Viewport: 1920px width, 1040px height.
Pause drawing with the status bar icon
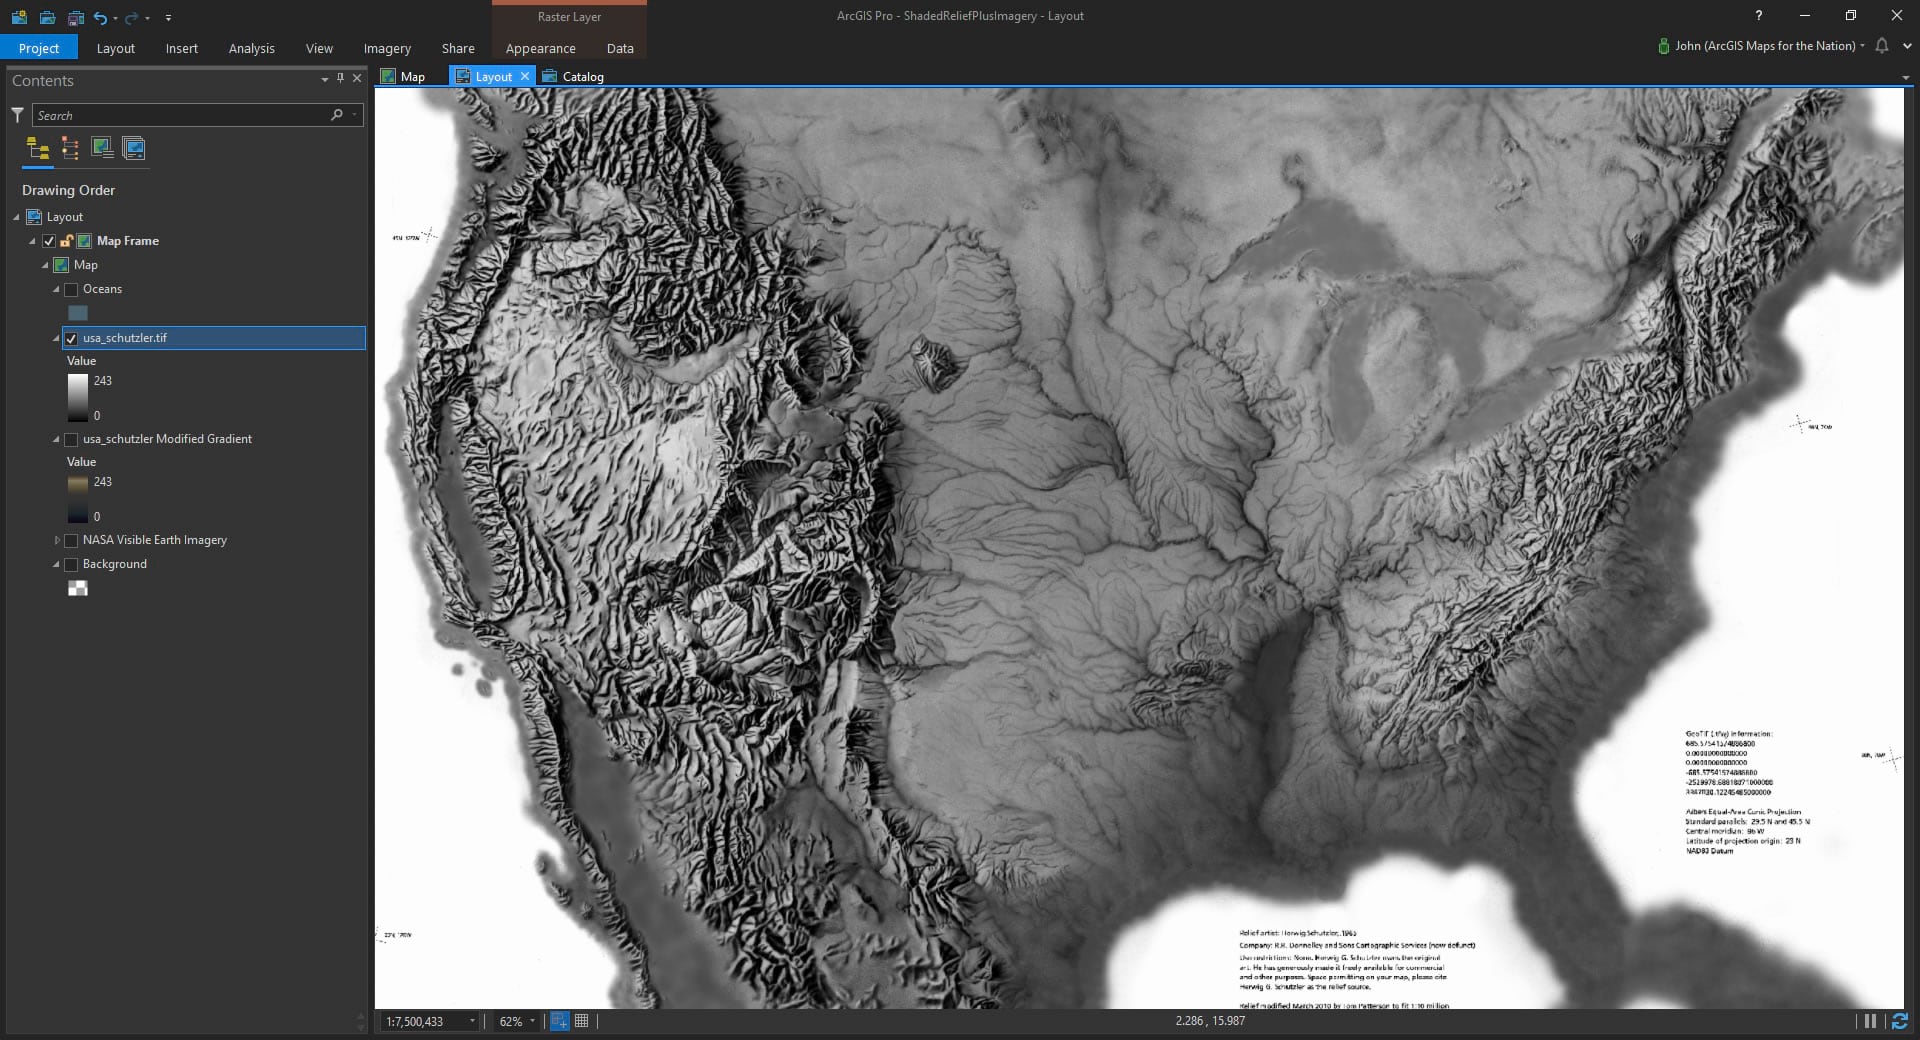tap(1869, 1021)
